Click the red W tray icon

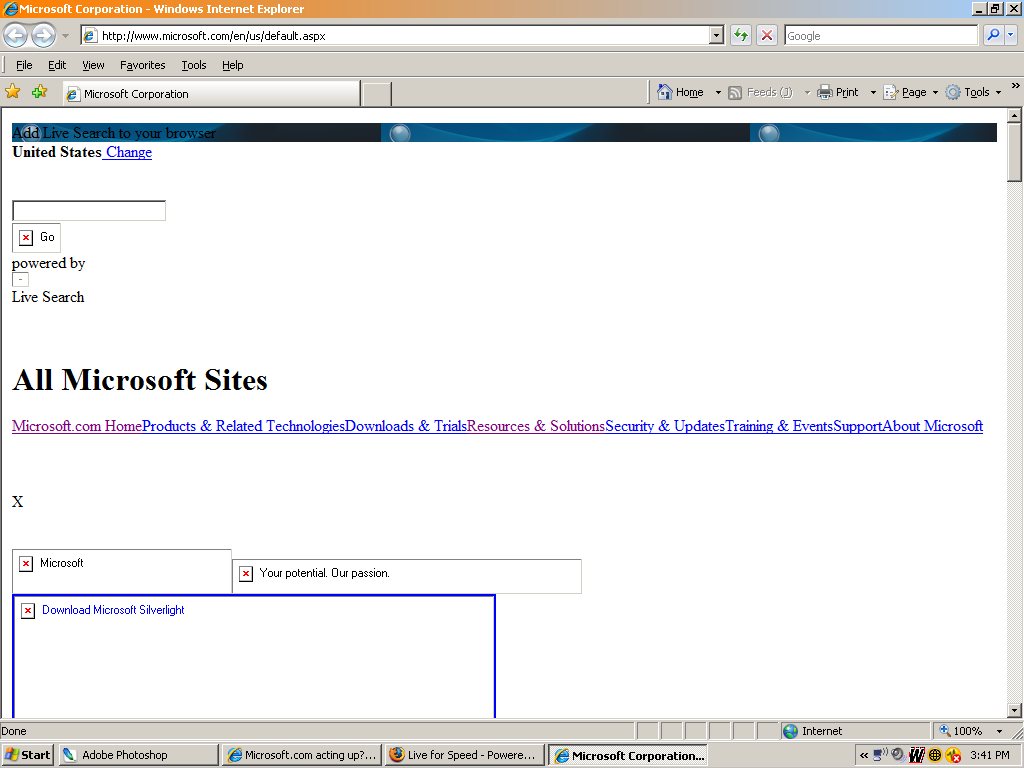pos(917,755)
